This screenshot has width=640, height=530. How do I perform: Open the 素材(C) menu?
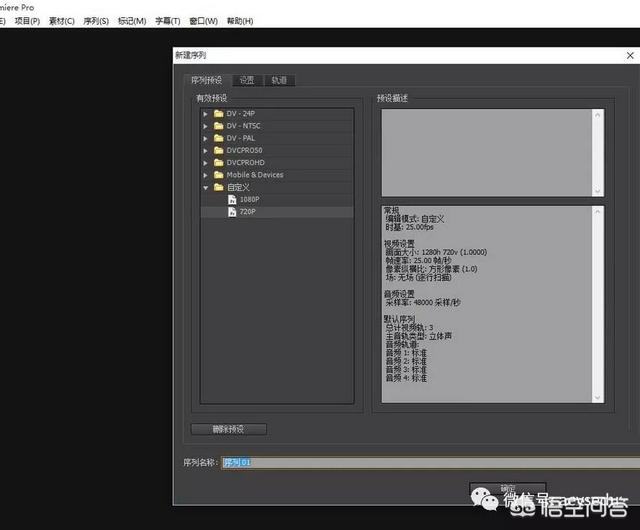tap(62, 21)
